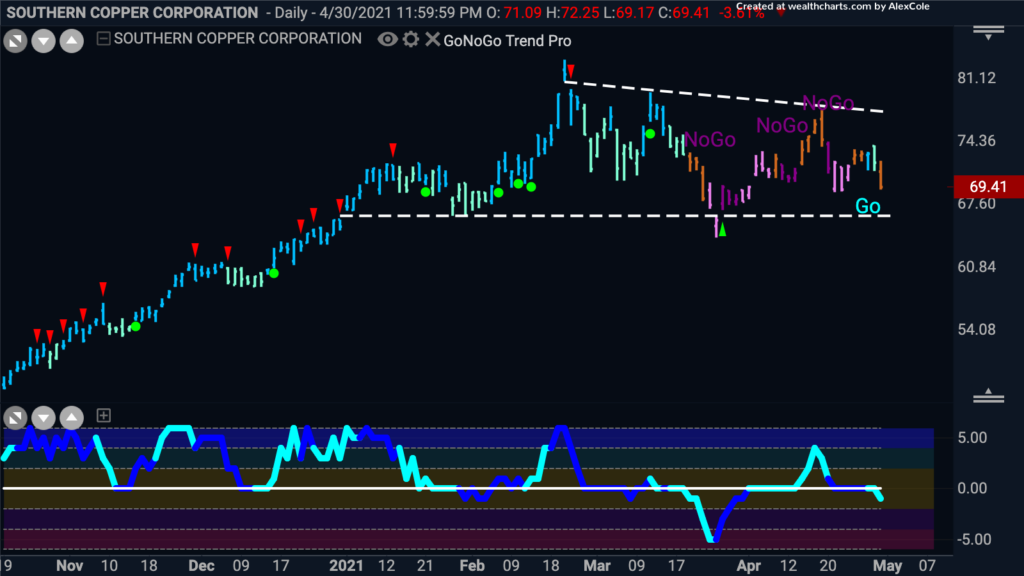Toggle the GoNoGo Trend indicator's eye icon
The width and height of the screenshot is (1024, 576).
click(387, 40)
